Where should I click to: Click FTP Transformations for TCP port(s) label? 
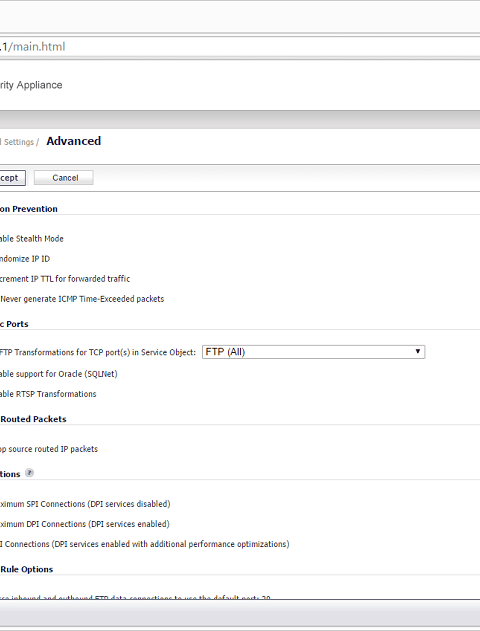[x=98, y=353]
